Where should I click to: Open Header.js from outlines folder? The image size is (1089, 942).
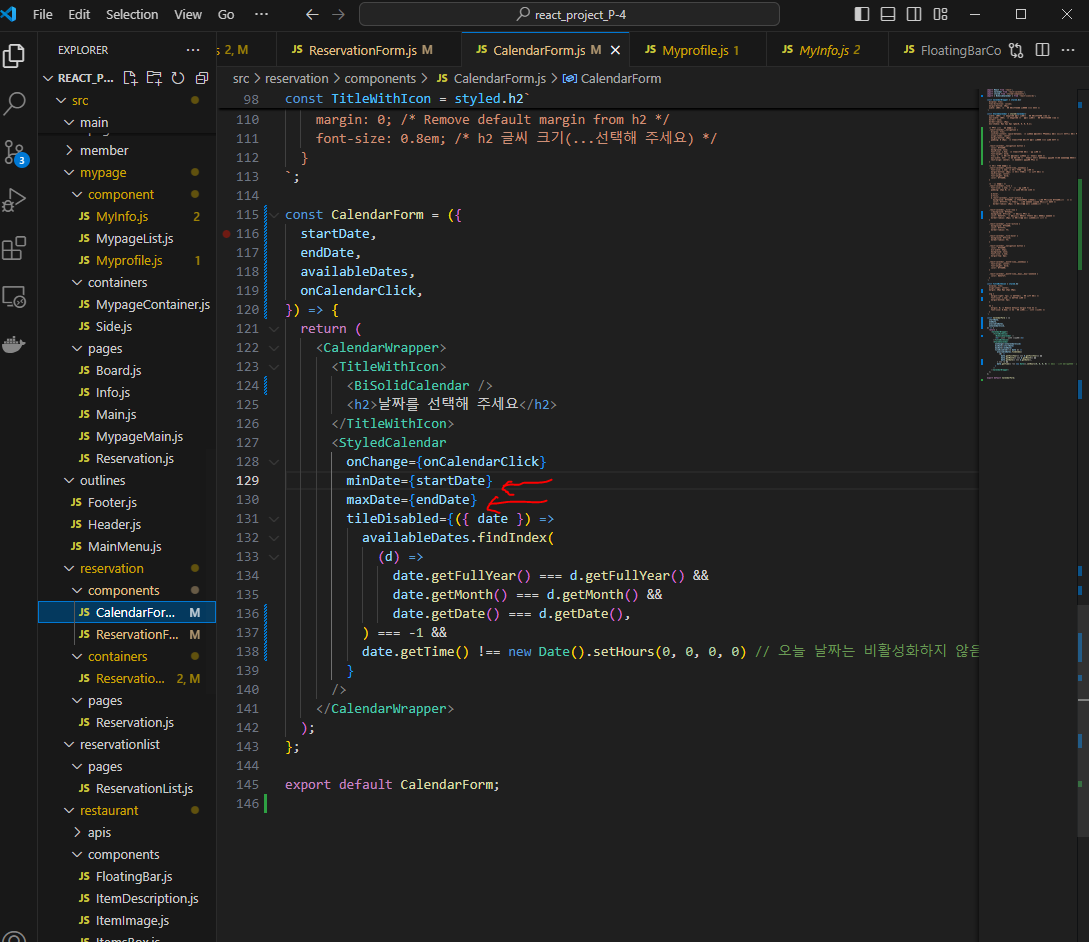114,524
